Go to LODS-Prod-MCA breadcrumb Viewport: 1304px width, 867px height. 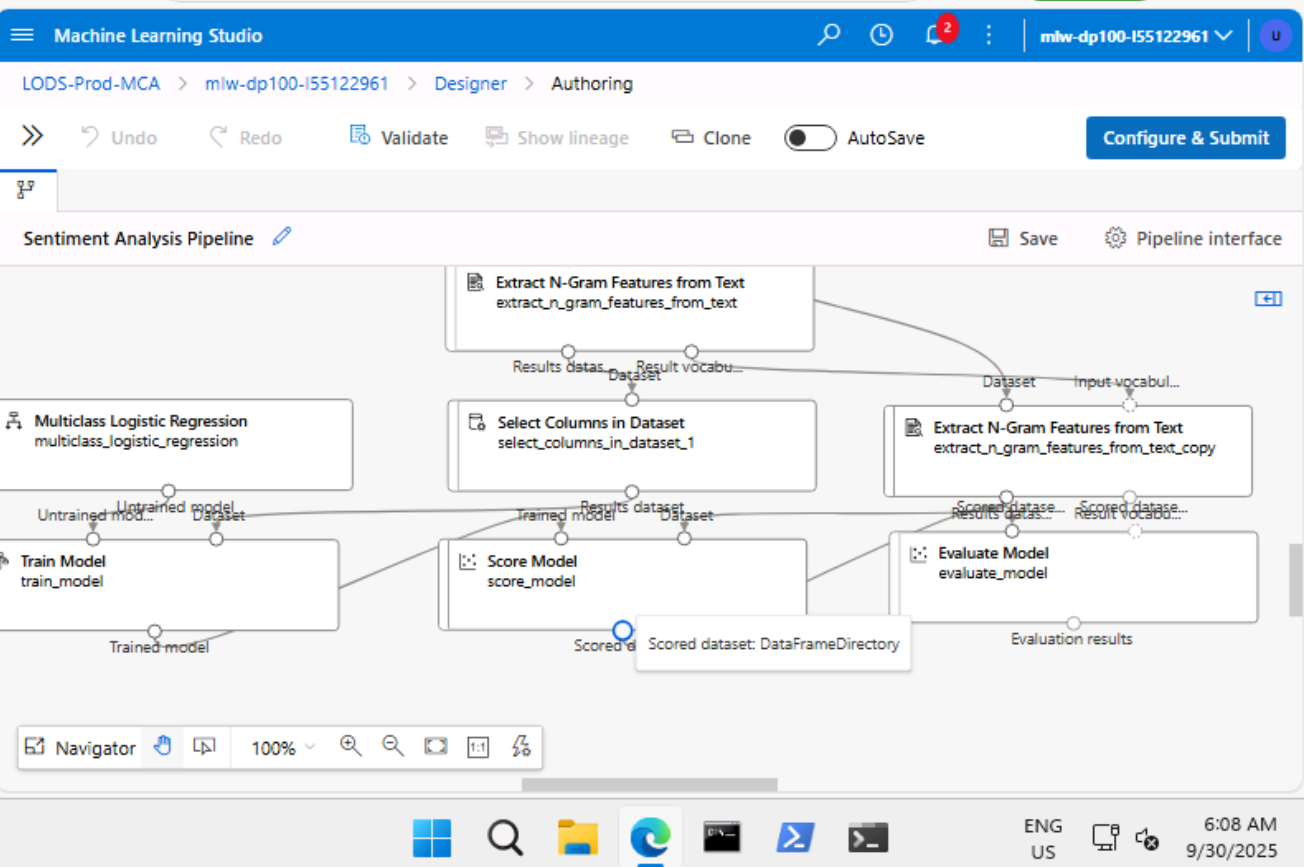91,84
